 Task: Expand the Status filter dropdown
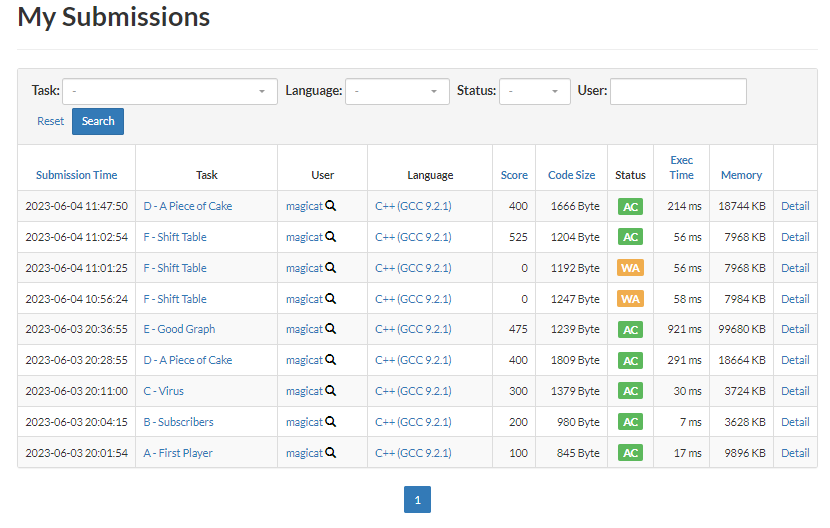tap(535, 91)
